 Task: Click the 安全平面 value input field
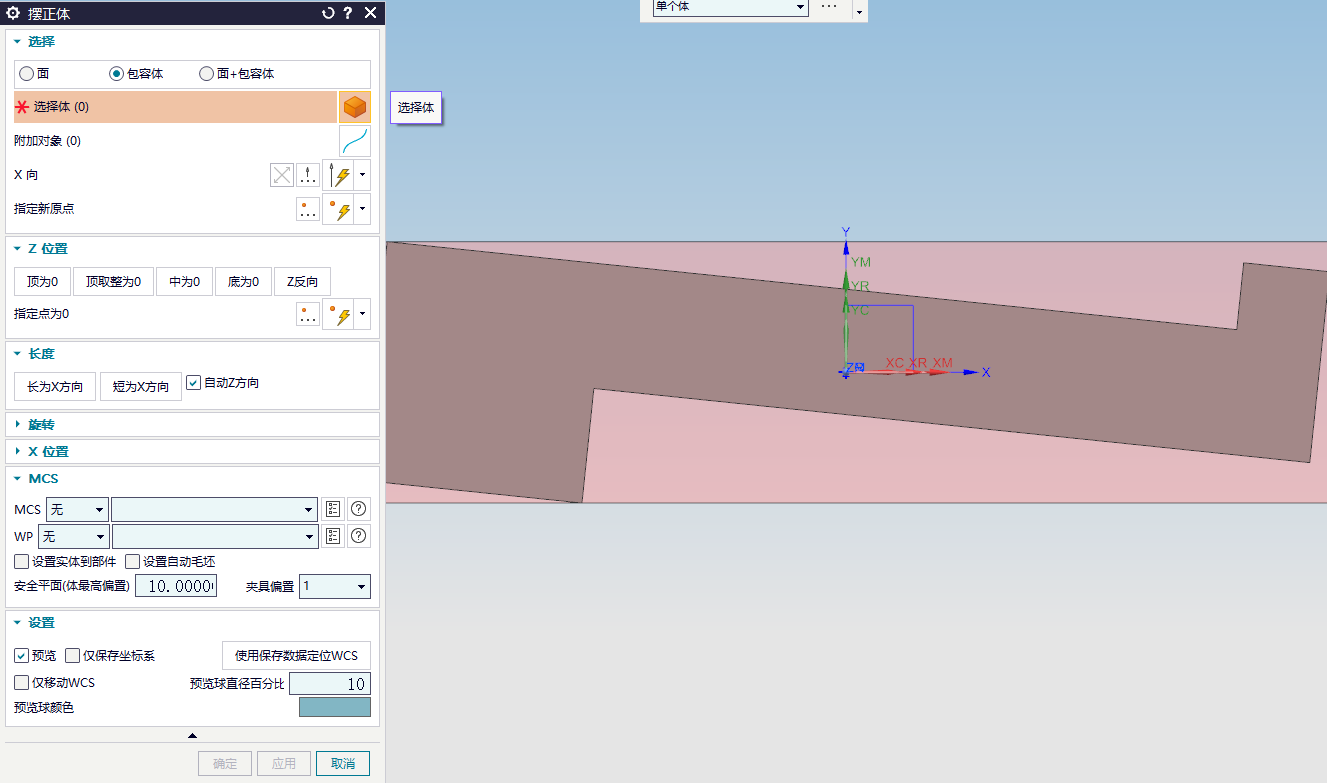click(x=176, y=586)
